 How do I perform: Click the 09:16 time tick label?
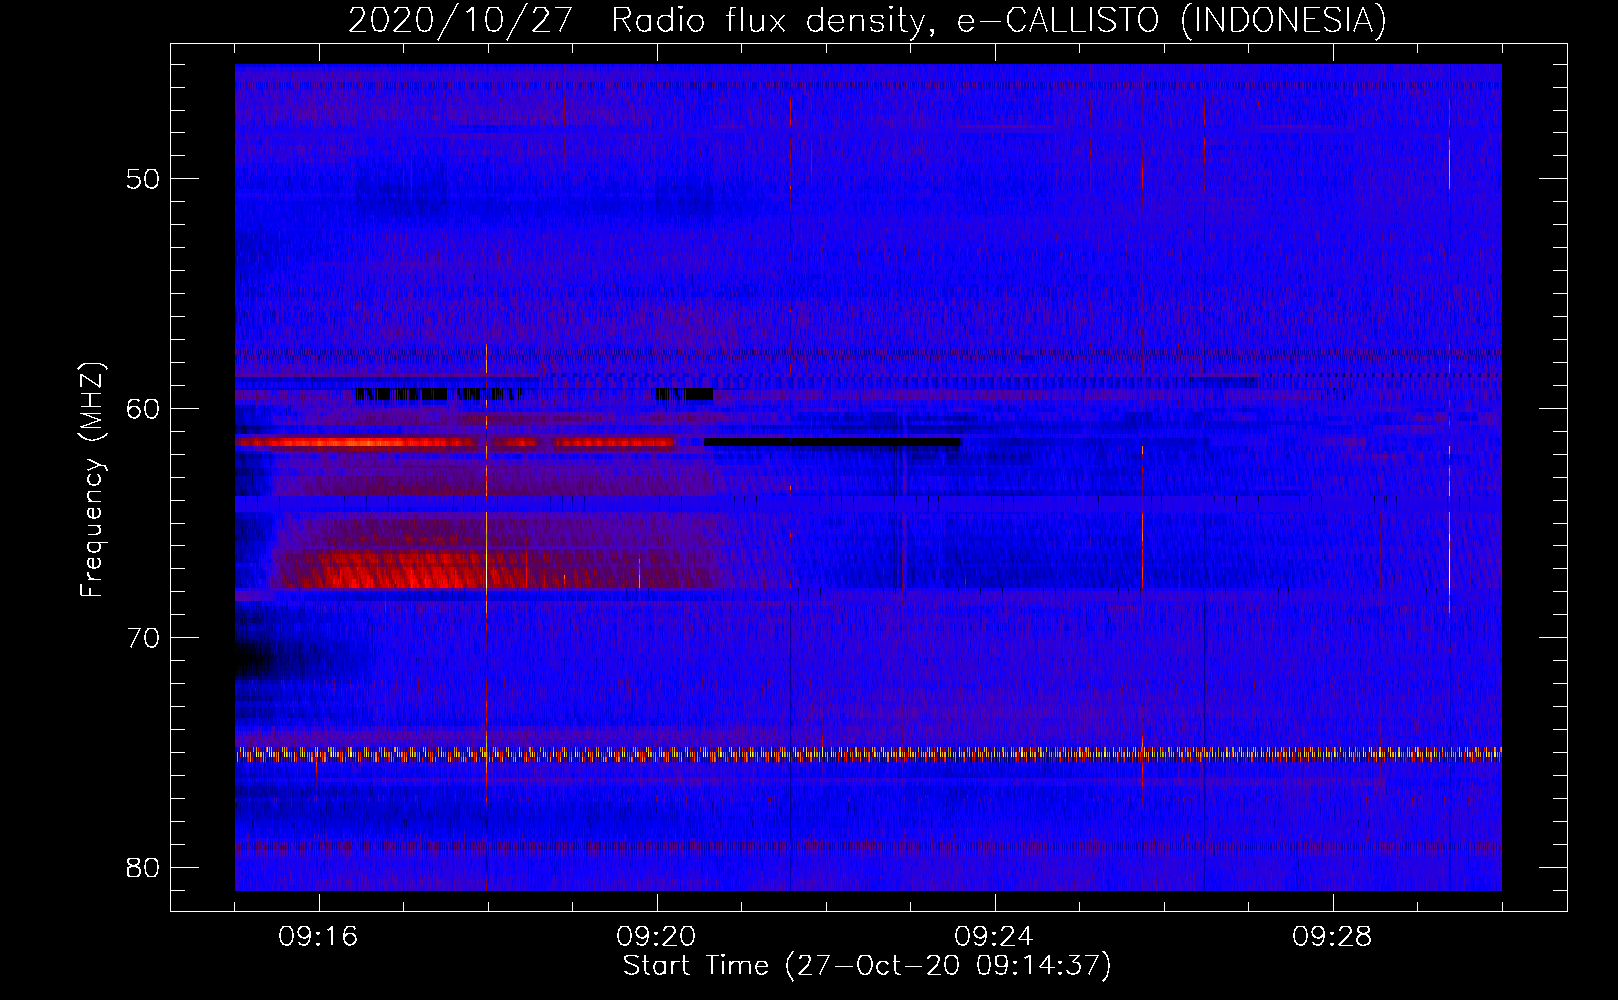click(319, 937)
